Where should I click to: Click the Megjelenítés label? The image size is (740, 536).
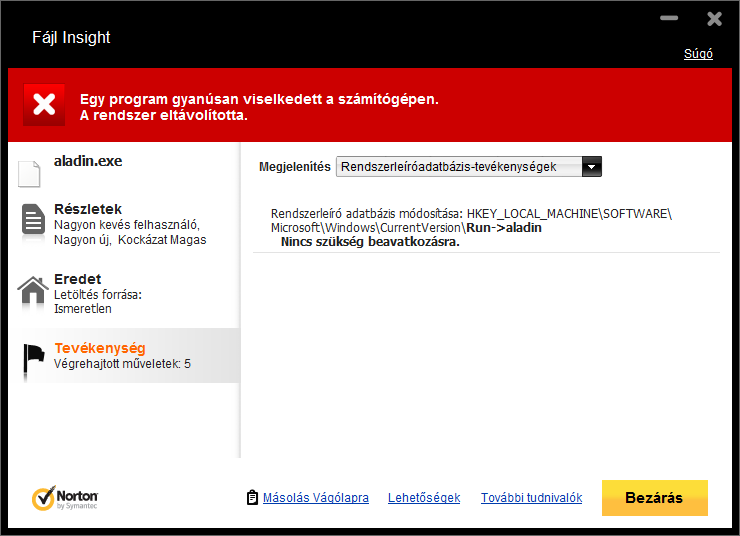coord(294,167)
